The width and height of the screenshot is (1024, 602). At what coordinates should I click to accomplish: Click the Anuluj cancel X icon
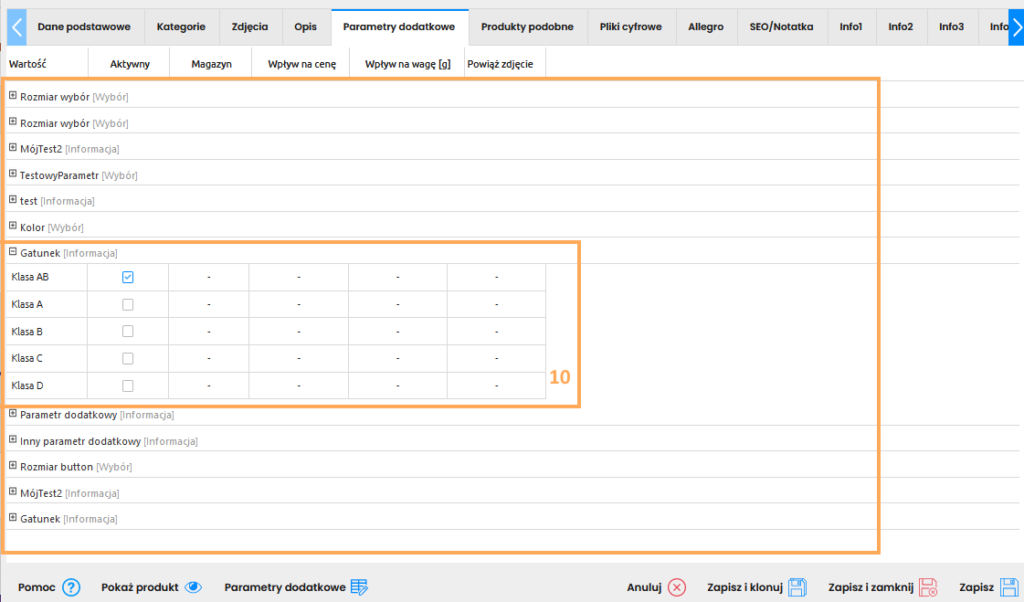(677, 587)
